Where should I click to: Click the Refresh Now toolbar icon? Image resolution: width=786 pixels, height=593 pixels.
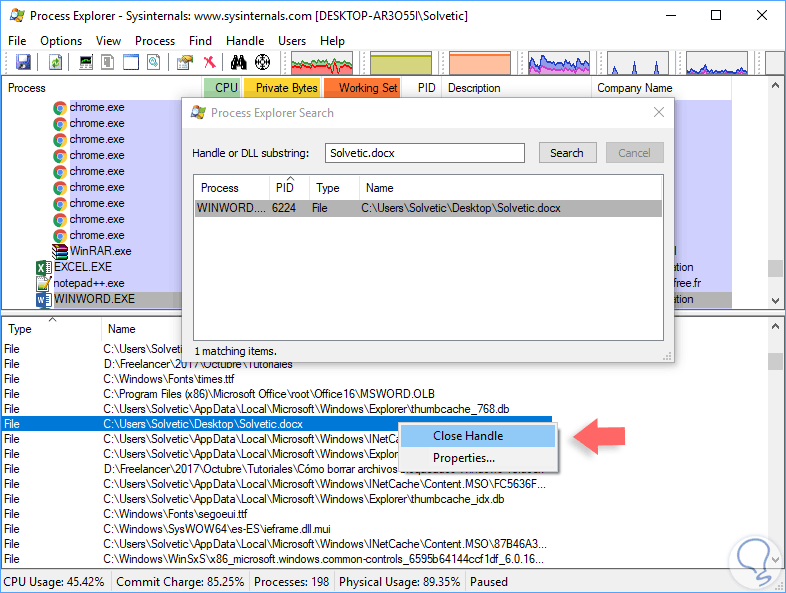tap(55, 63)
